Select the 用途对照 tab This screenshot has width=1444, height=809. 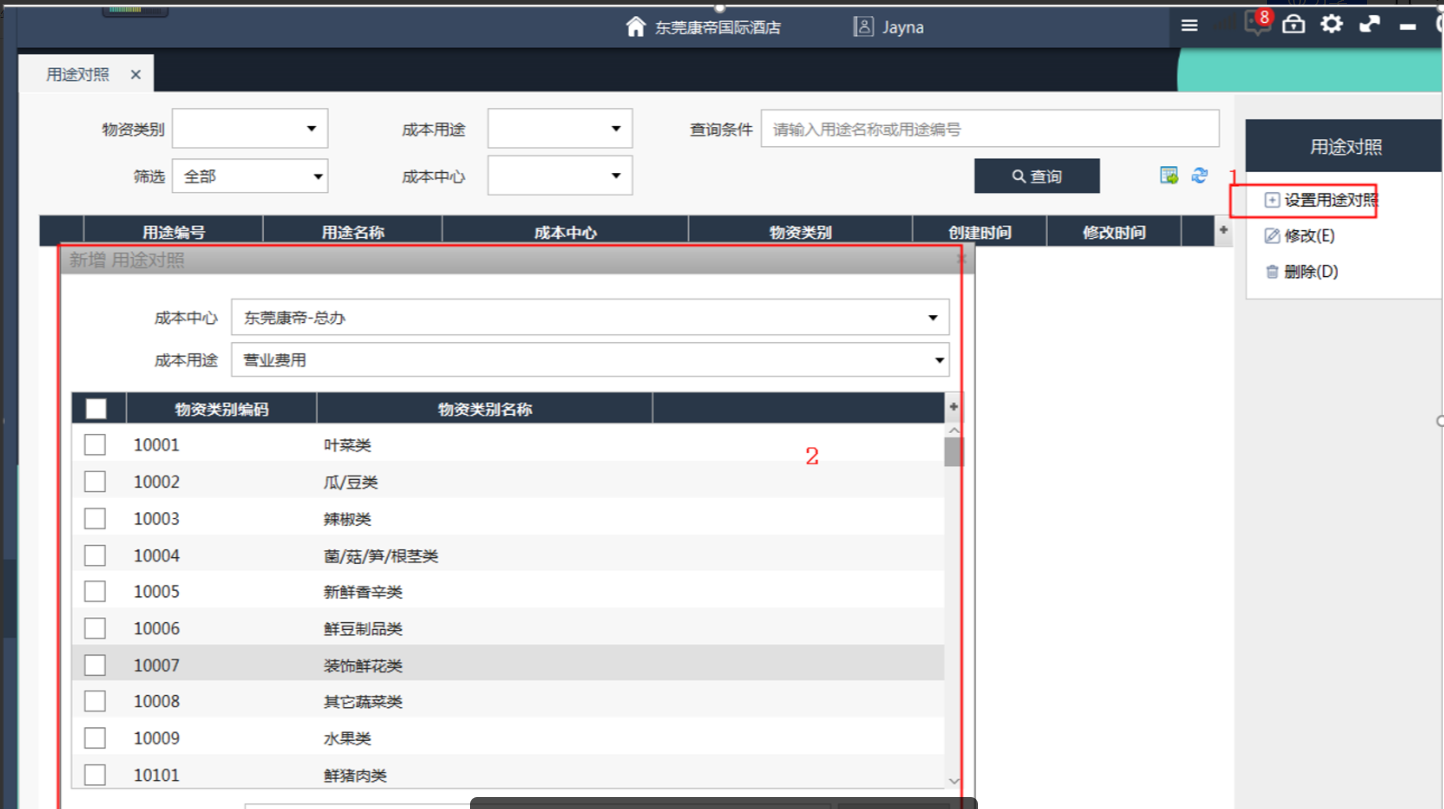click(78, 75)
